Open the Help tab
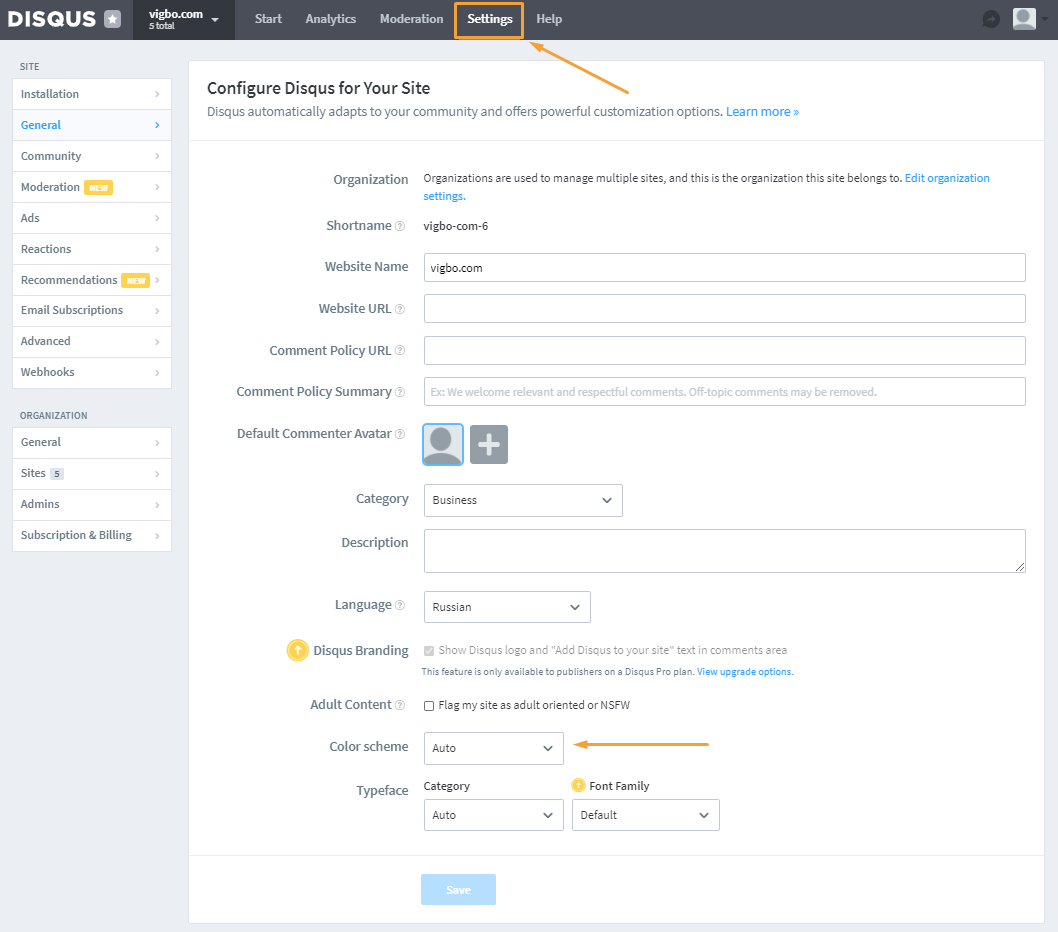The image size is (1058, 932). (549, 19)
